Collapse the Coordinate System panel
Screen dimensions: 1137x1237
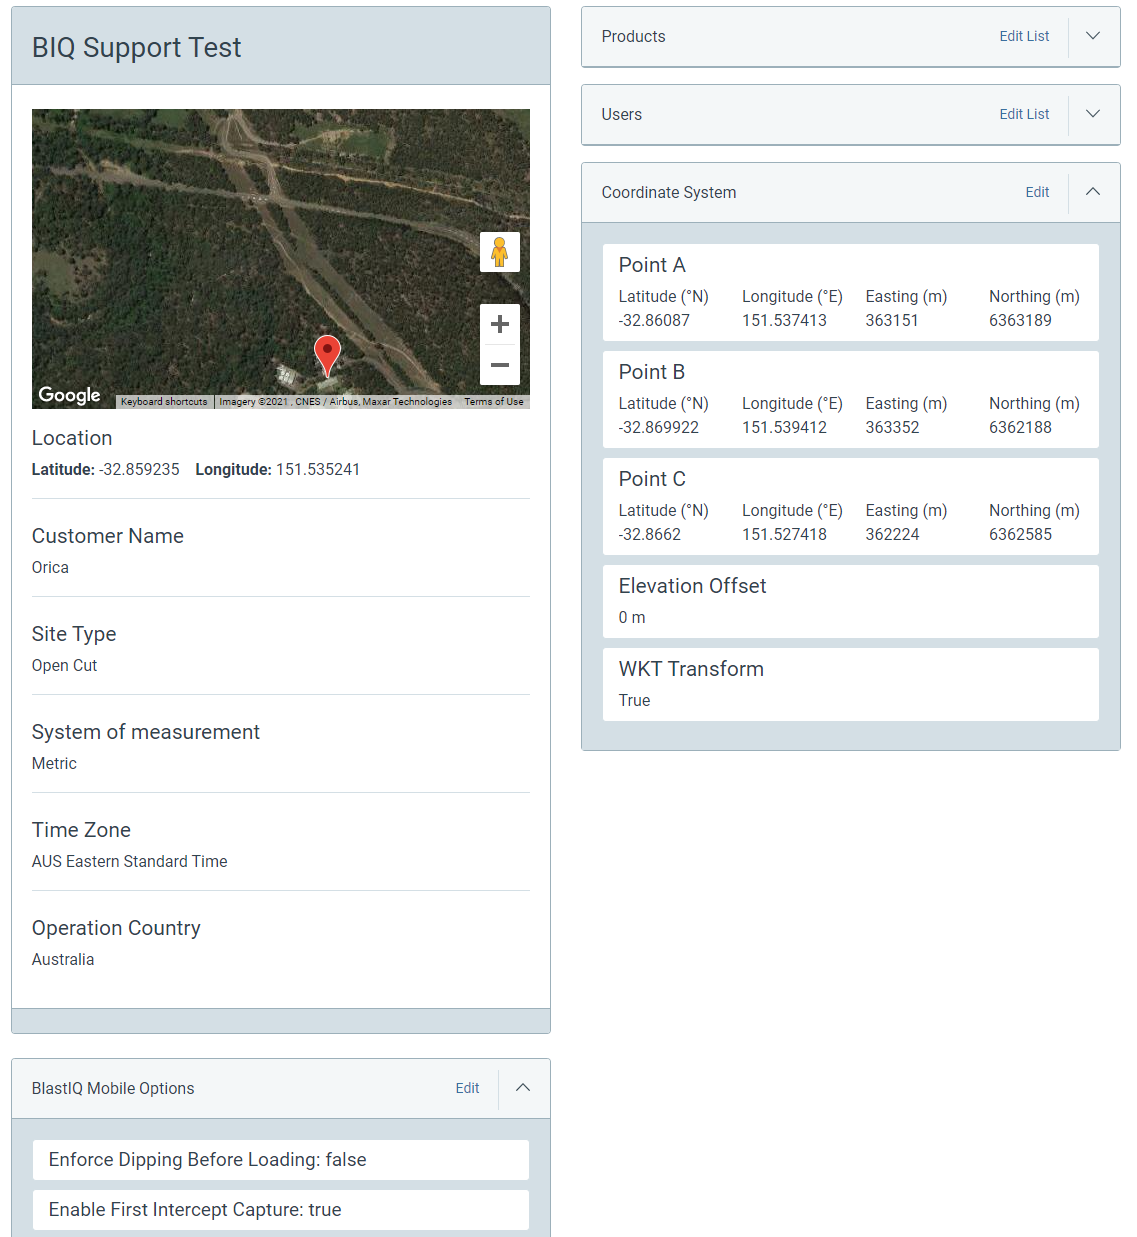click(1093, 192)
